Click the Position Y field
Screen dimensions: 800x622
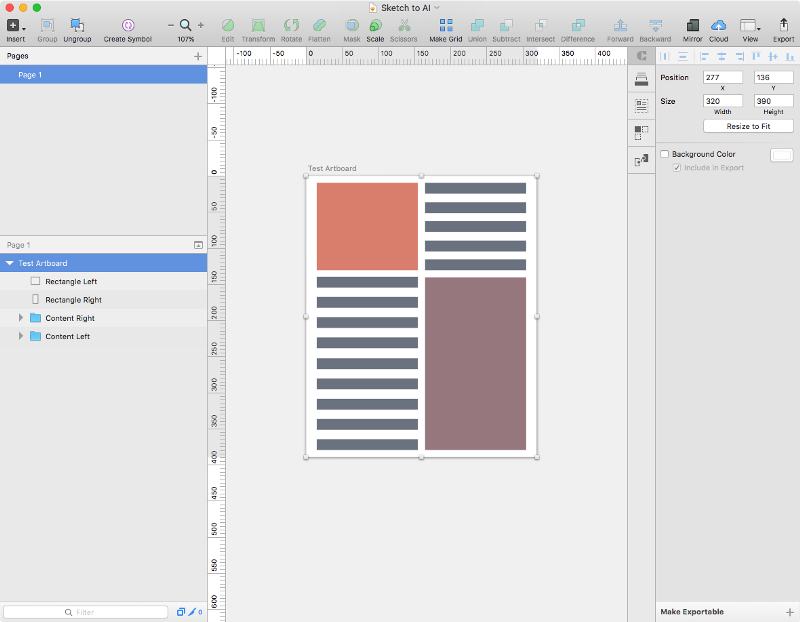pos(773,78)
